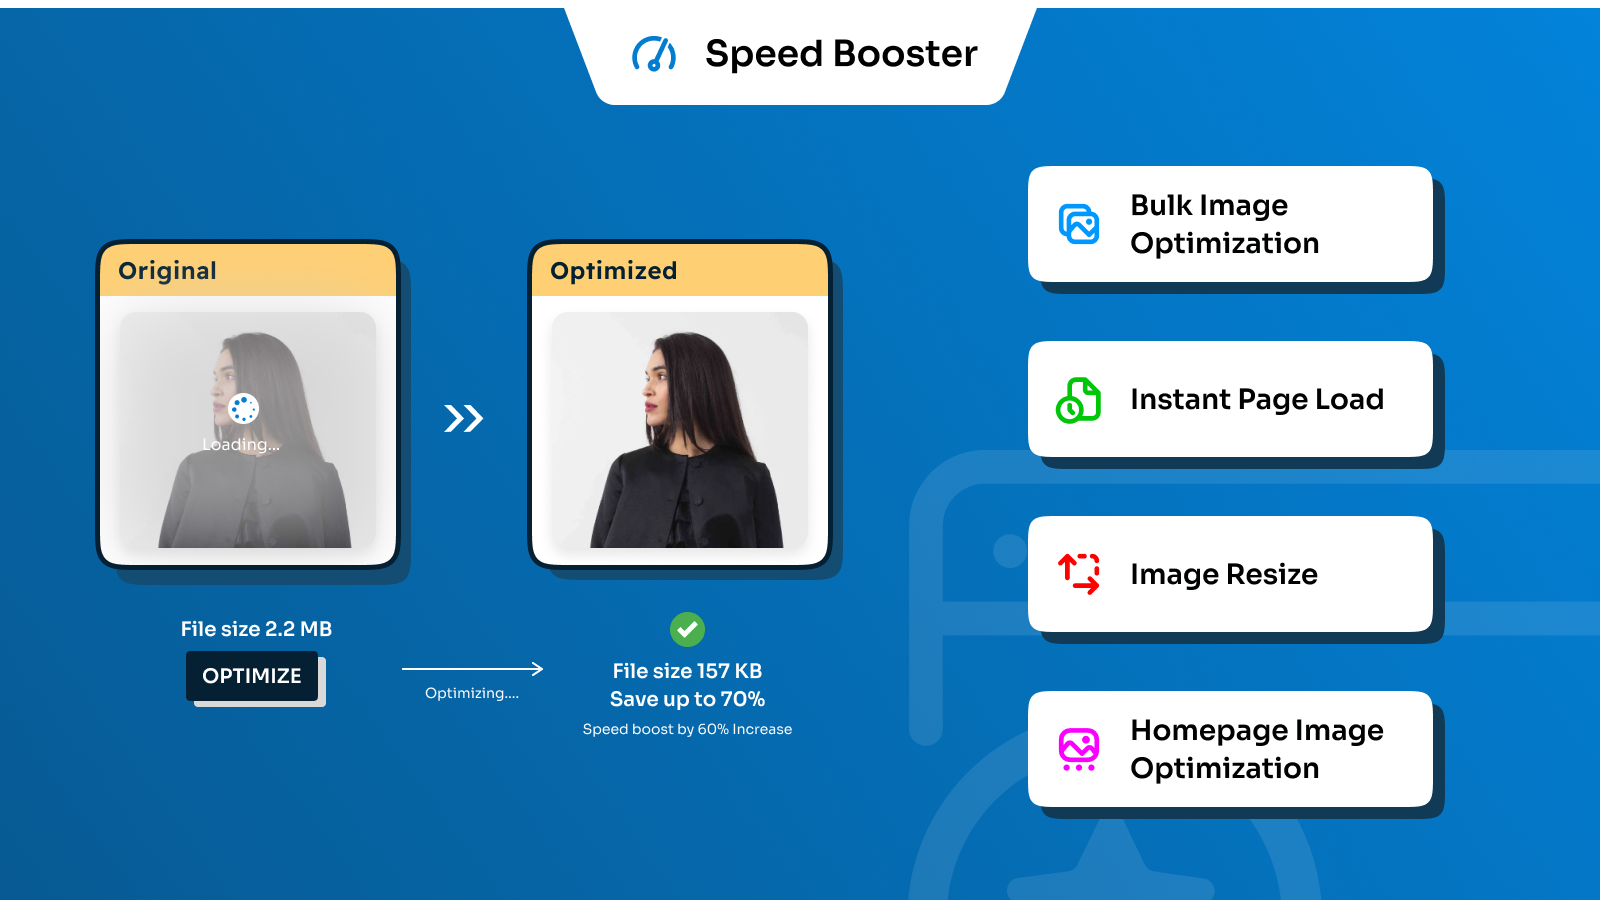Image resolution: width=1600 pixels, height=900 pixels.
Task: Click the Speed Booster speedometer icon
Action: click(654, 54)
